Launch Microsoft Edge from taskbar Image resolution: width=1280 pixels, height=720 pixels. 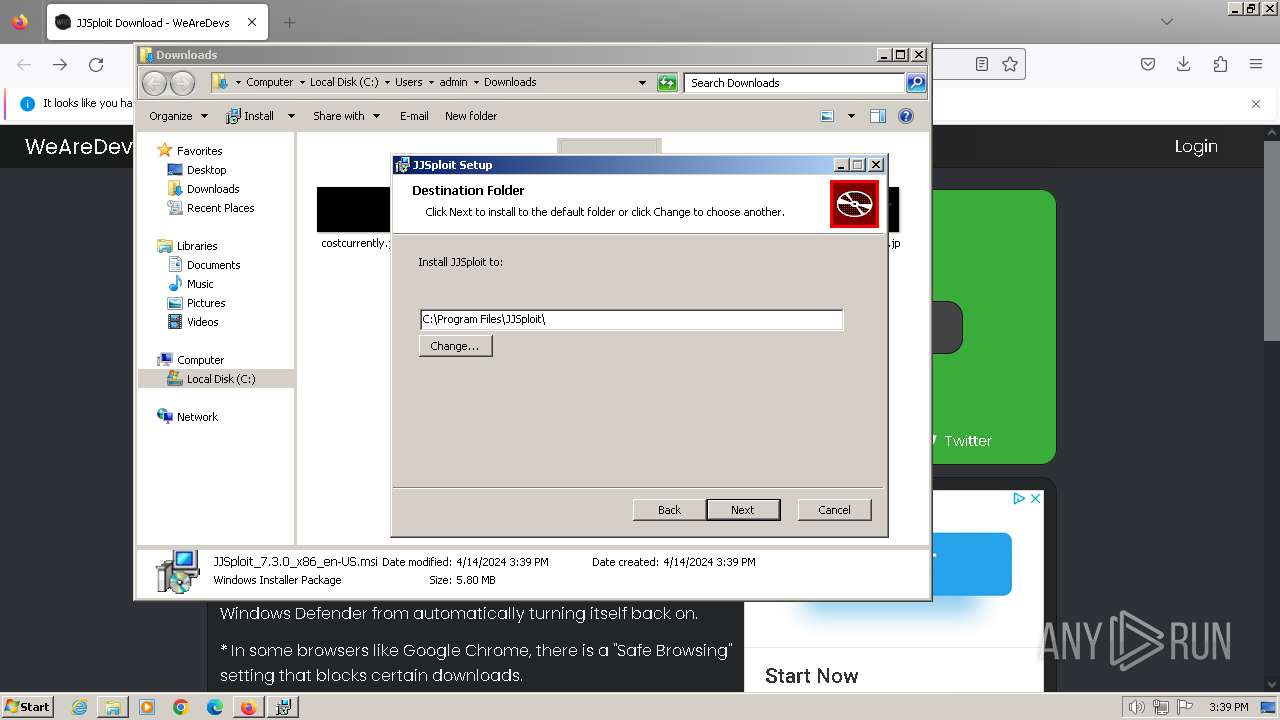[x=215, y=707]
